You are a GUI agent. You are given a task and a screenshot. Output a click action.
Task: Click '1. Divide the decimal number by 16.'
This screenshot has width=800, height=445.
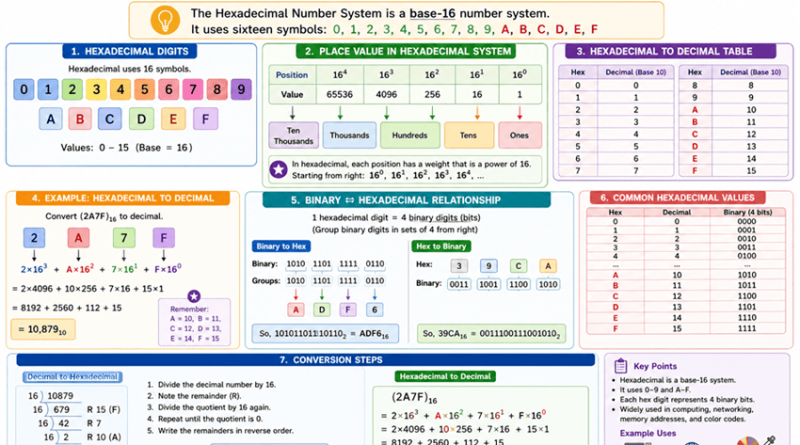point(211,384)
